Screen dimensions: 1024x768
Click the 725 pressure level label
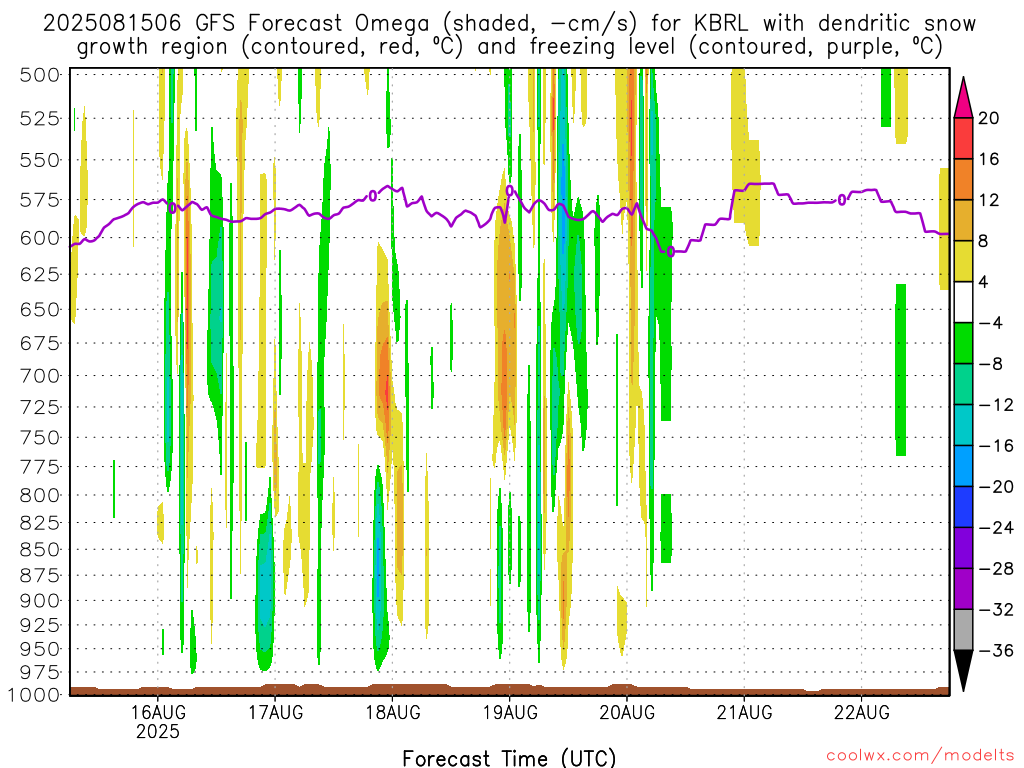click(x=40, y=408)
